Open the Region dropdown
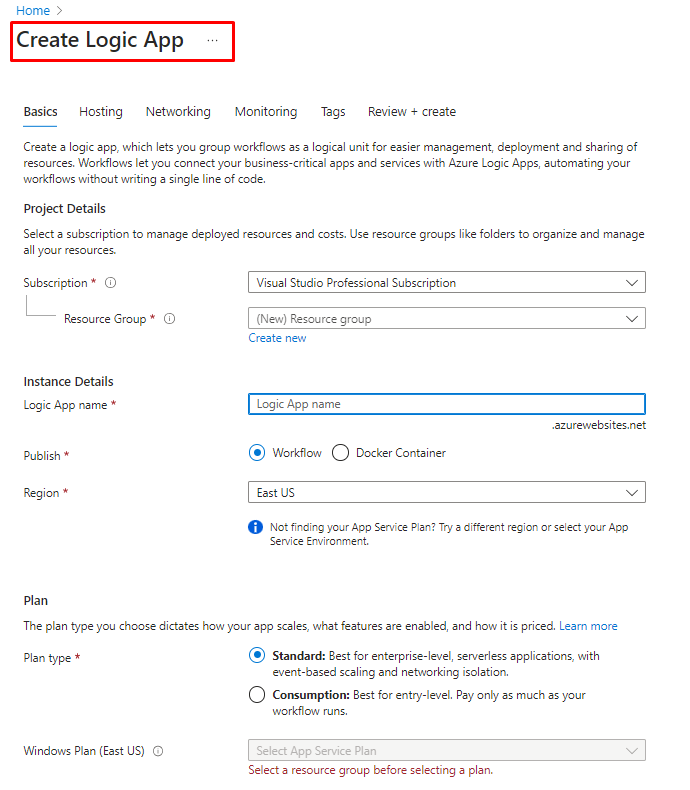 (x=446, y=493)
